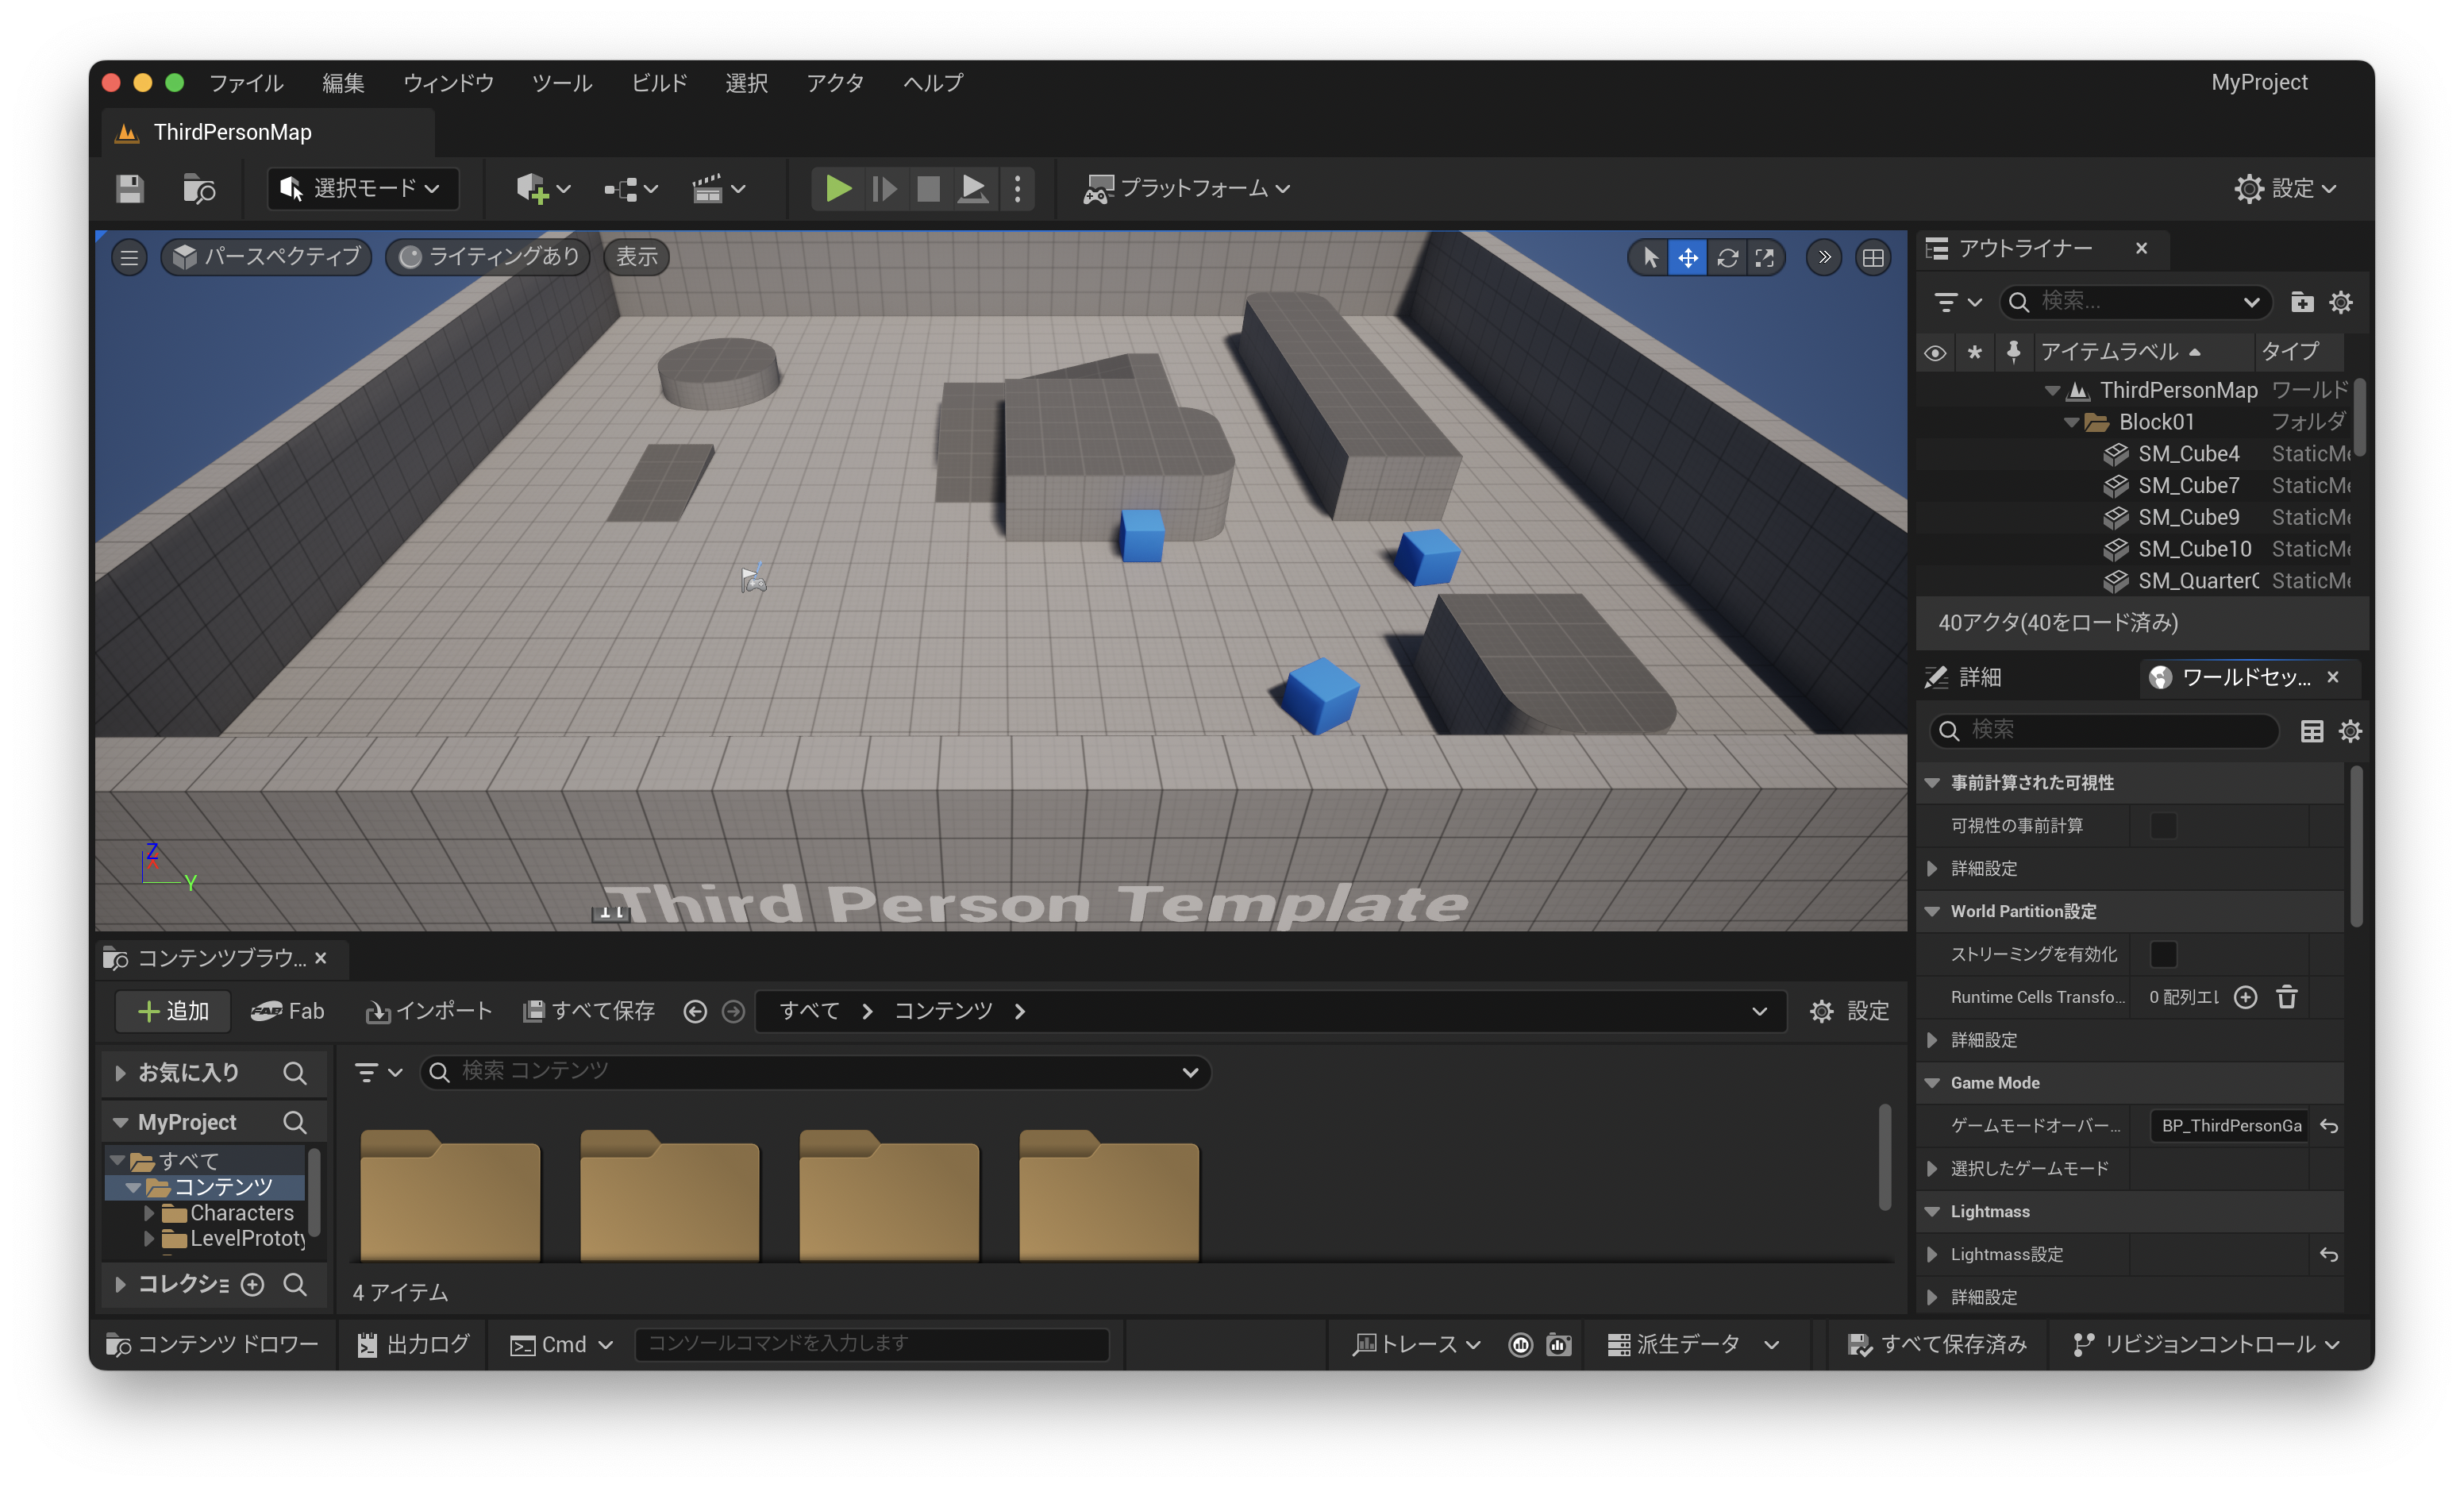2464x1488 pixels.
Task: Open the Build menu
Action: tap(659, 83)
